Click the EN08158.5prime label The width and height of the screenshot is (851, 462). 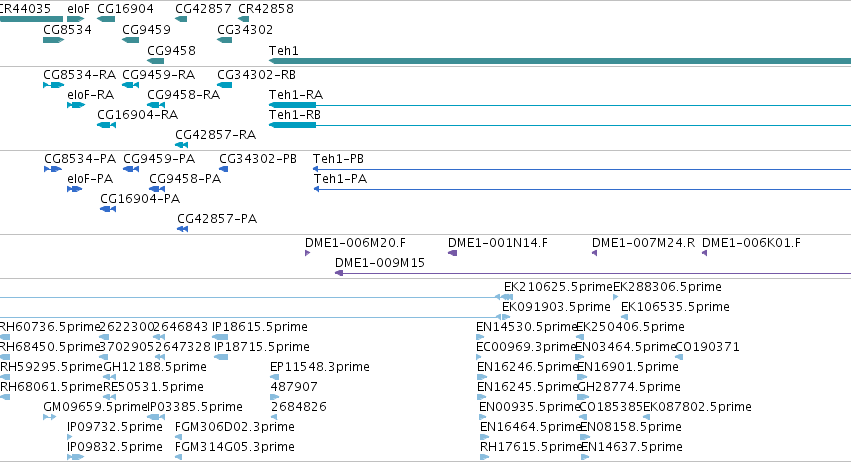point(631,427)
